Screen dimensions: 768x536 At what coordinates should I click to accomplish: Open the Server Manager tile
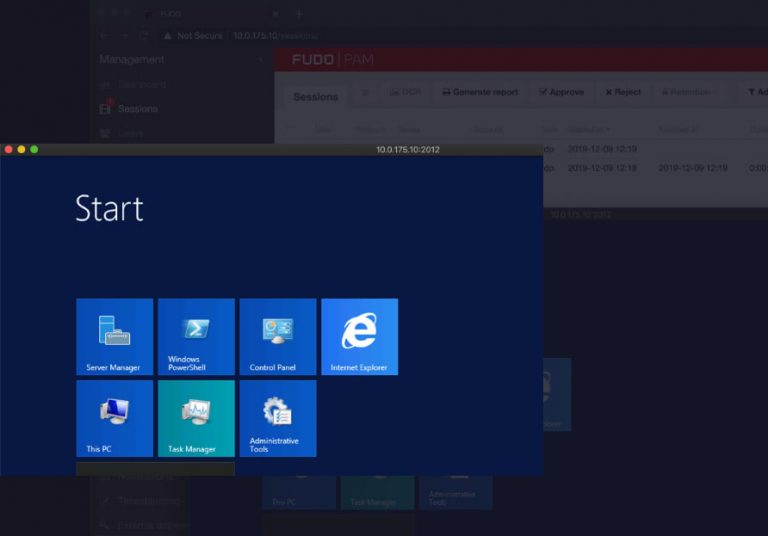115,336
